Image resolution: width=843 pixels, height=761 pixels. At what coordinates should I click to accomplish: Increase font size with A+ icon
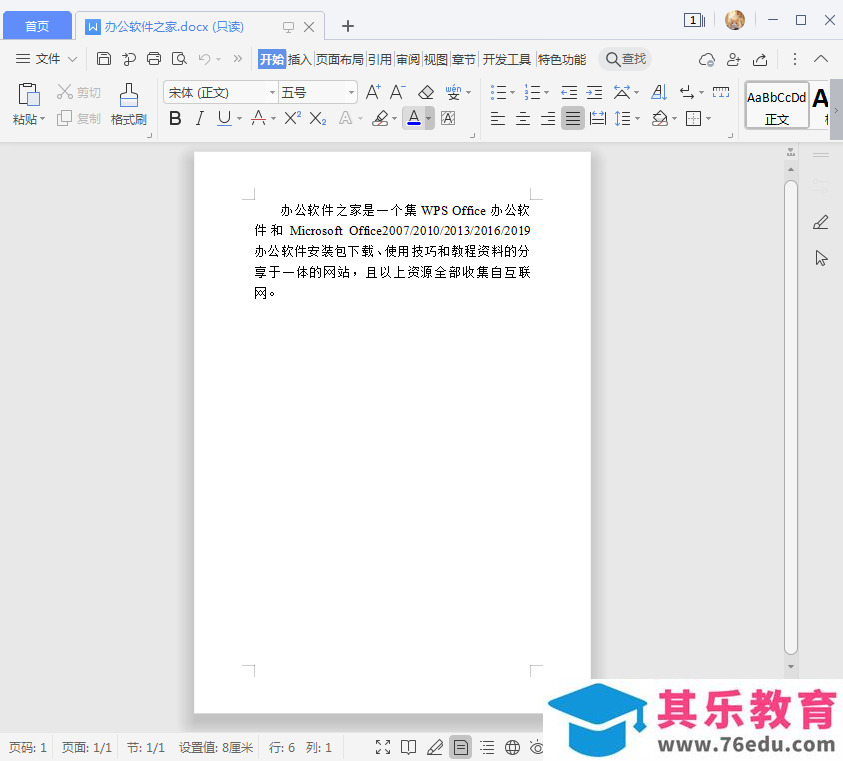click(x=373, y=92)
